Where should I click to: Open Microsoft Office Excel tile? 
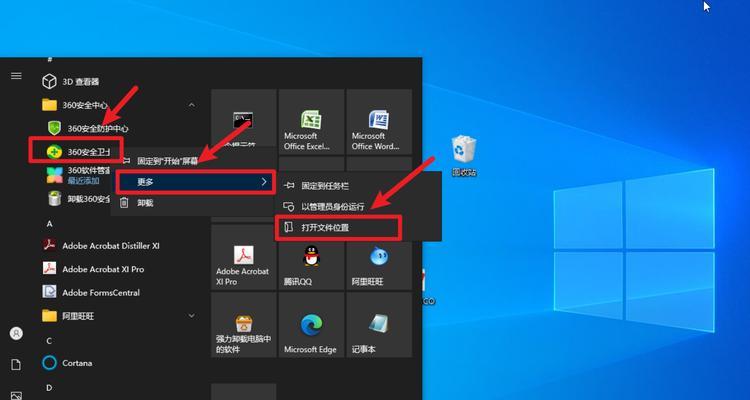click(x=311, y=122)
